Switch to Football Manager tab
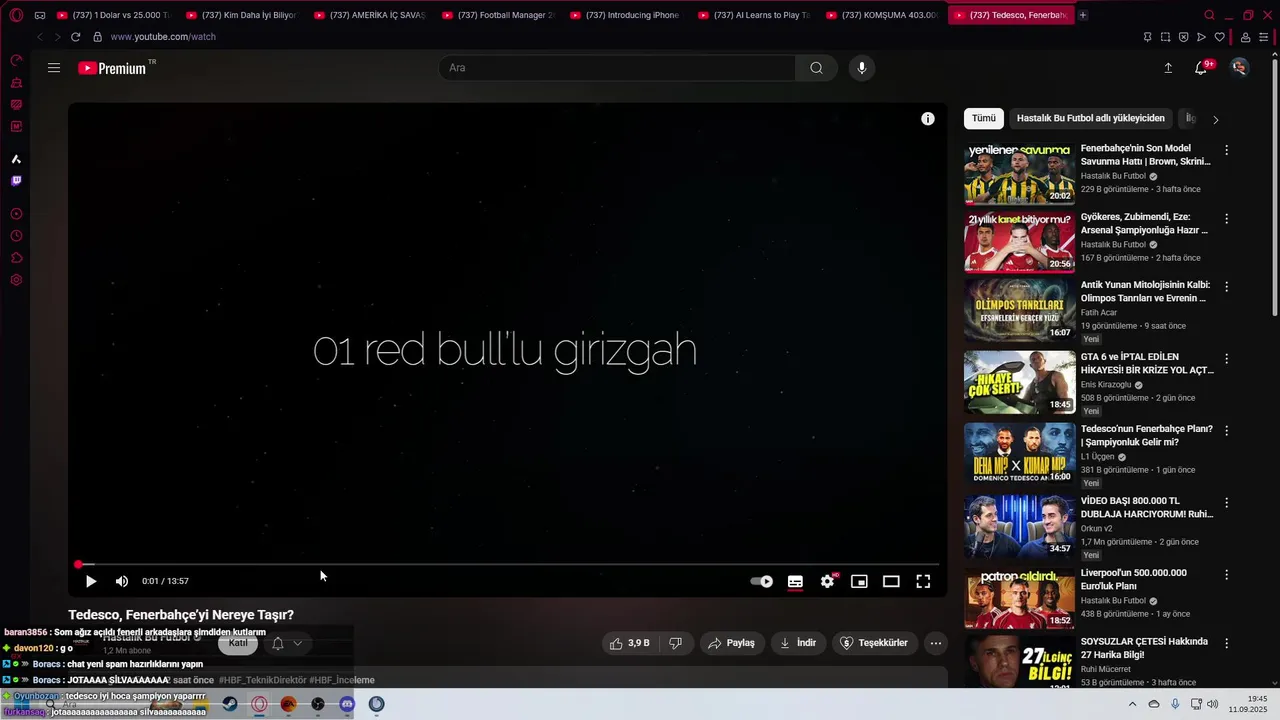 tap(499, 15)
